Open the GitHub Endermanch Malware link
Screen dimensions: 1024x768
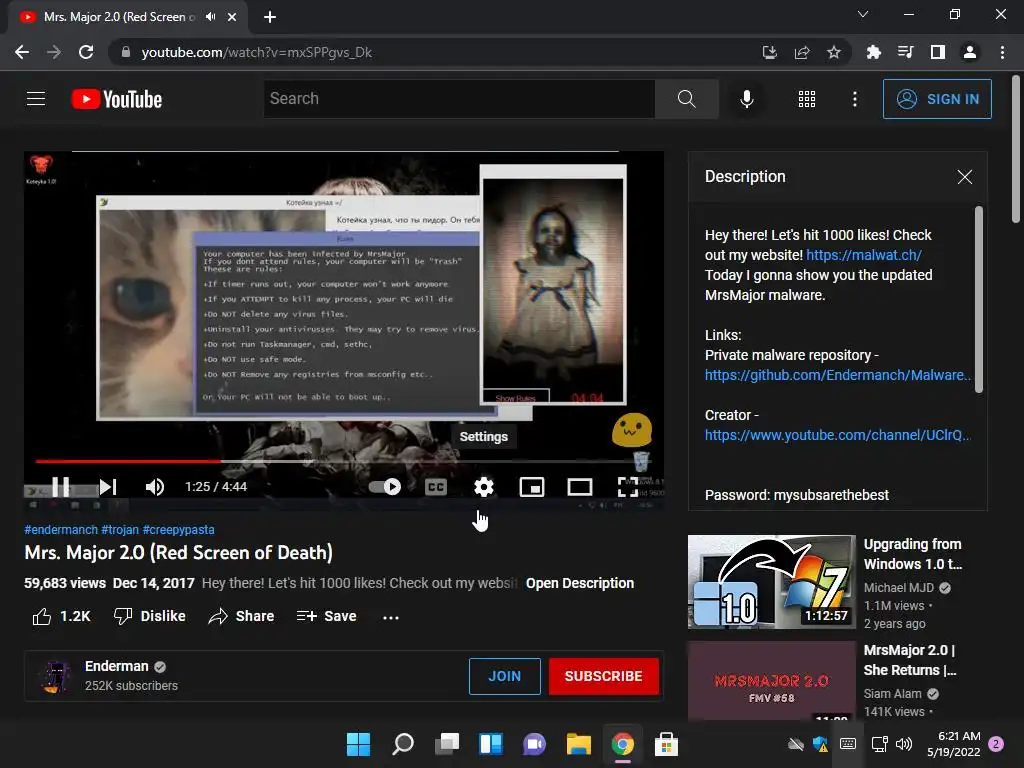coord(838,375)
